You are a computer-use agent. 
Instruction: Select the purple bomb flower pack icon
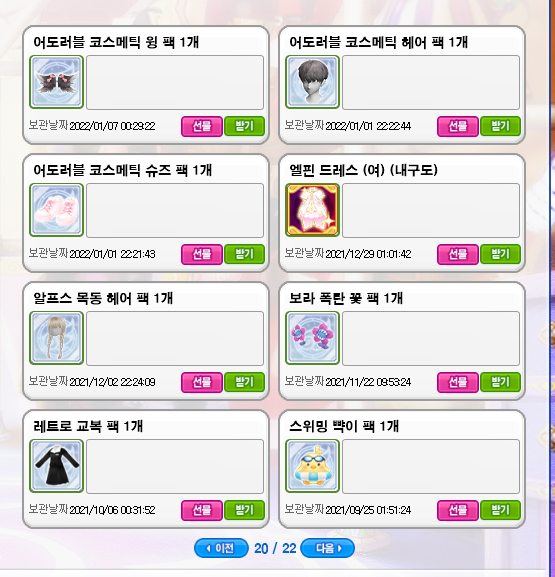[x=312, y=338]
